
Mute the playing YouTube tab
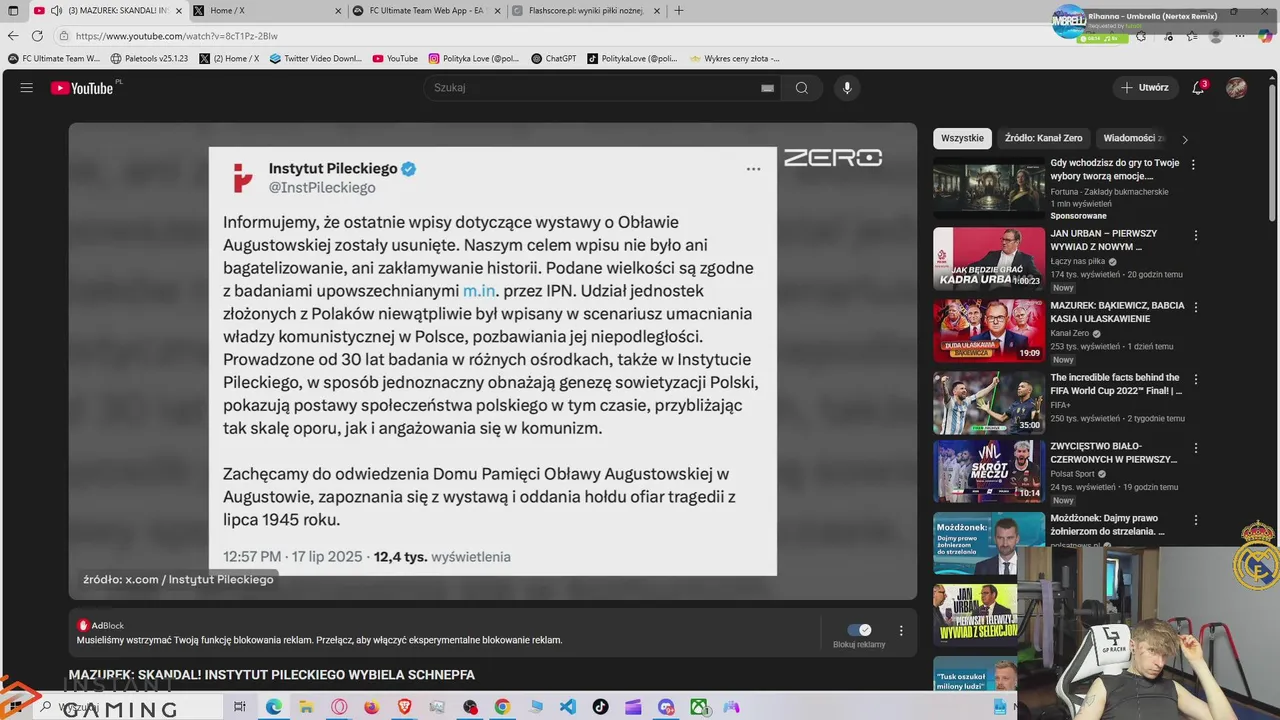[x=57, y=10]
